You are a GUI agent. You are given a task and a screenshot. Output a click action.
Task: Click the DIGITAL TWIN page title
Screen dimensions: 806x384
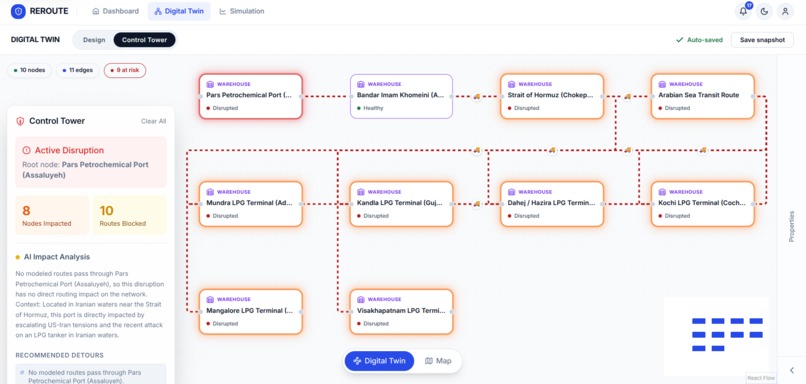coord(35,40)
